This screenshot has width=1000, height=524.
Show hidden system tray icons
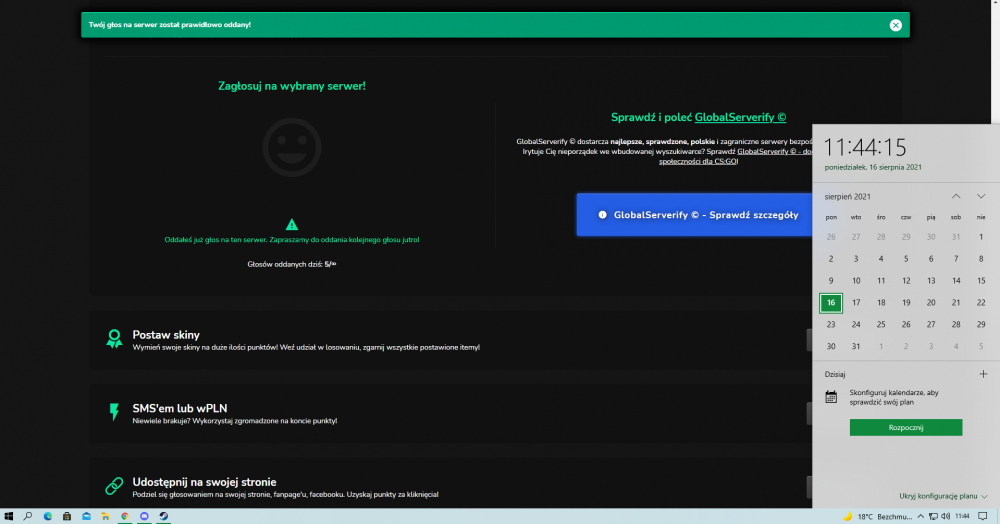pos(920,516)
